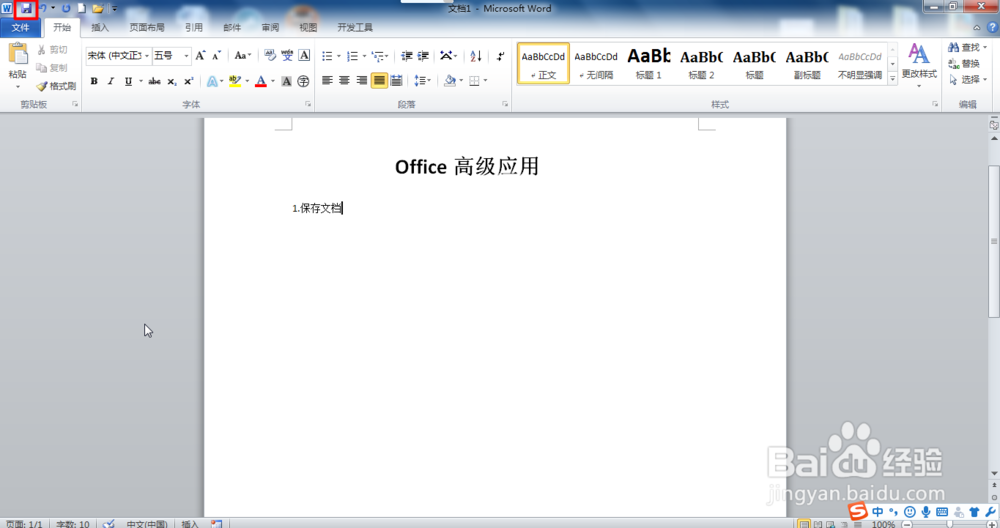The height and width of the screenshot is (528, 1000).
Task: Show or hide paragraph marks
Action: (501, 56)
